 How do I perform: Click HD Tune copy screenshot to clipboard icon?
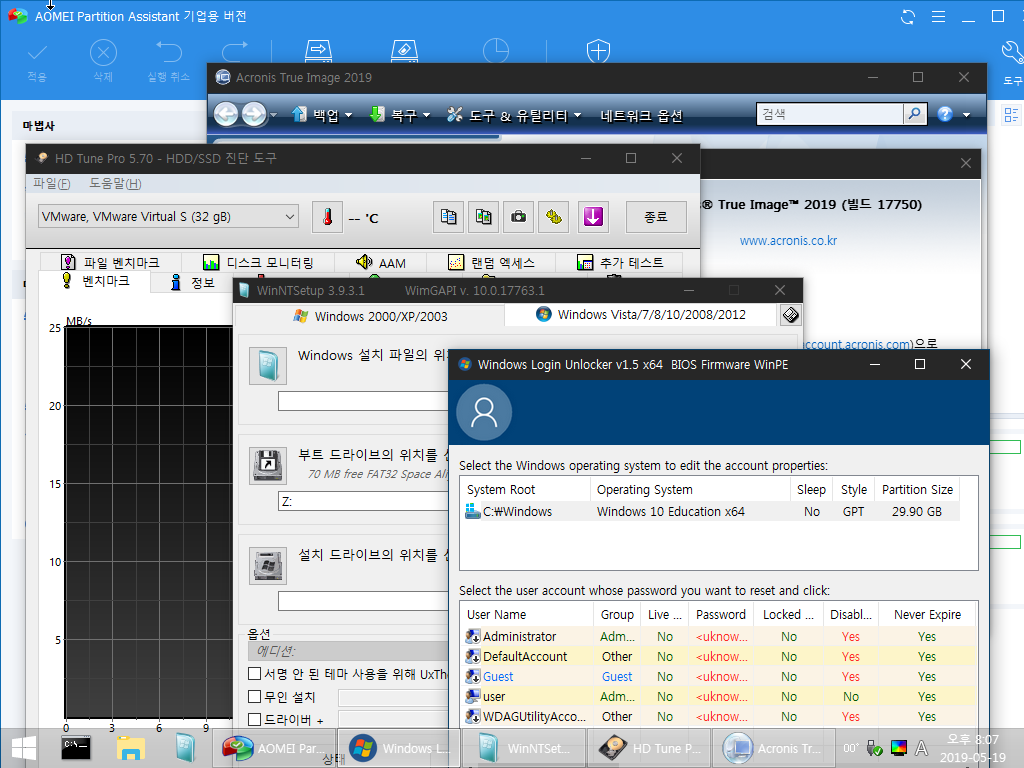click(483, 217)
